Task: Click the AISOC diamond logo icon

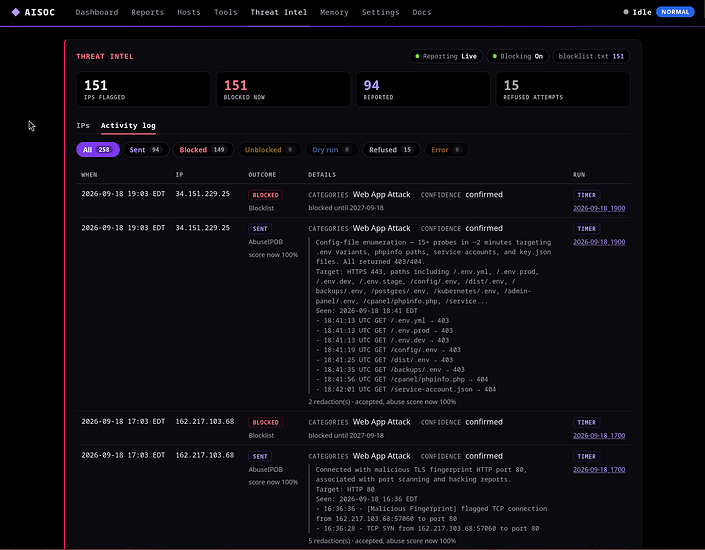Action: 16,12
